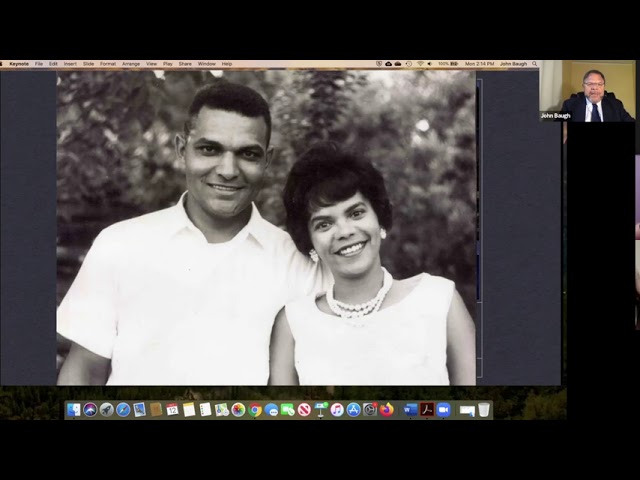Open the App Store icon in dock
Screen dimensions: 640x480
pos(353,410)
